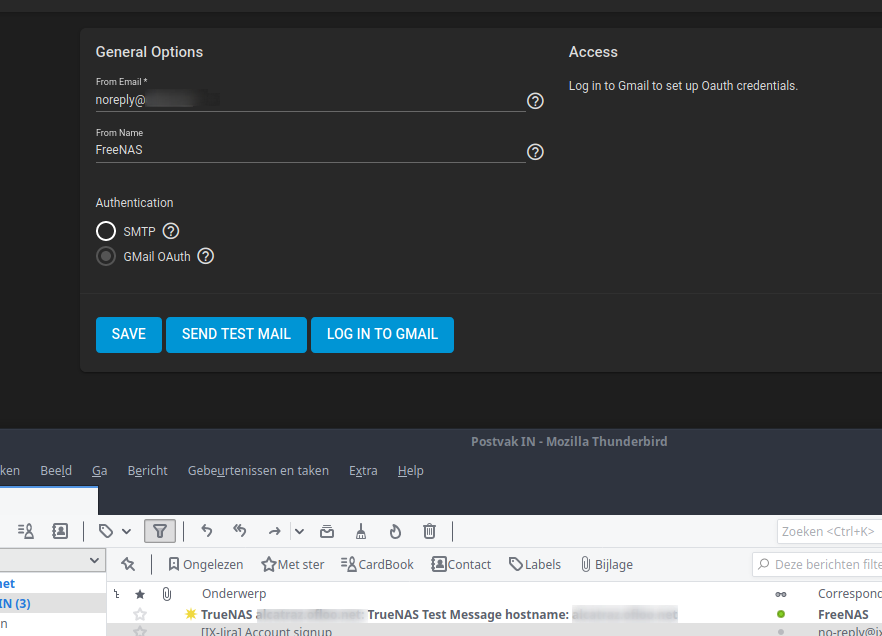Viewport: 882px width, 636px height.
Task: Open help for the From Name field
Action: (x=535, y=152)
